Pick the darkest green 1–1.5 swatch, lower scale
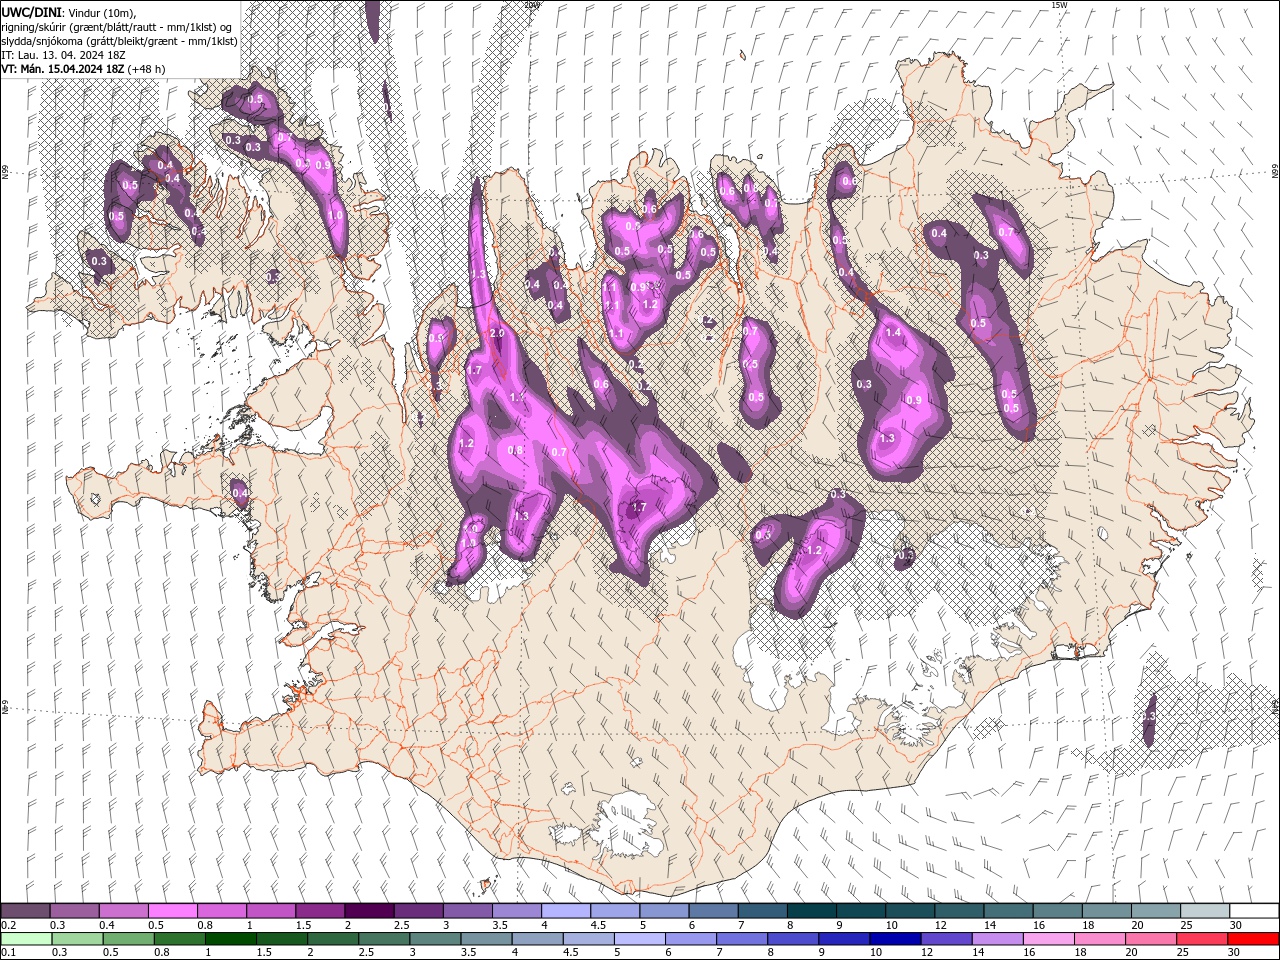 [x=230, y=938]
